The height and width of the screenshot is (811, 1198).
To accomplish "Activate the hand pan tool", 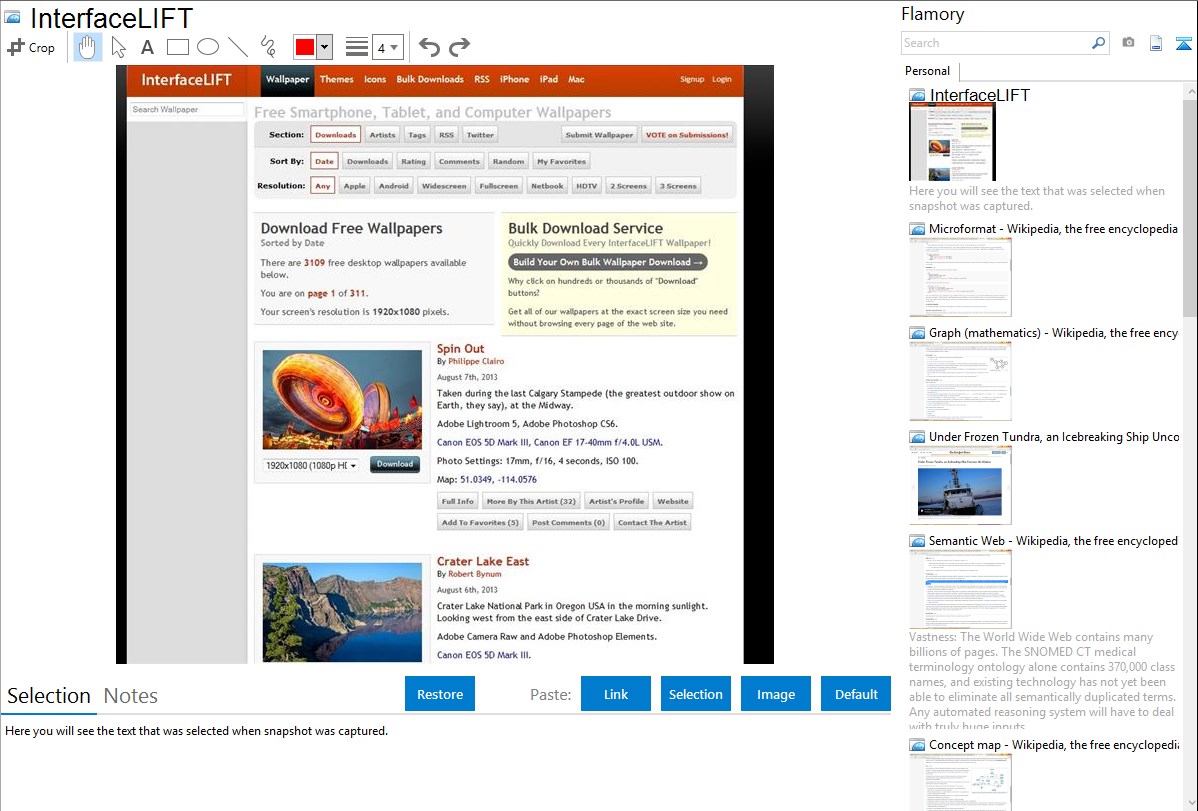I will point(88,47).
